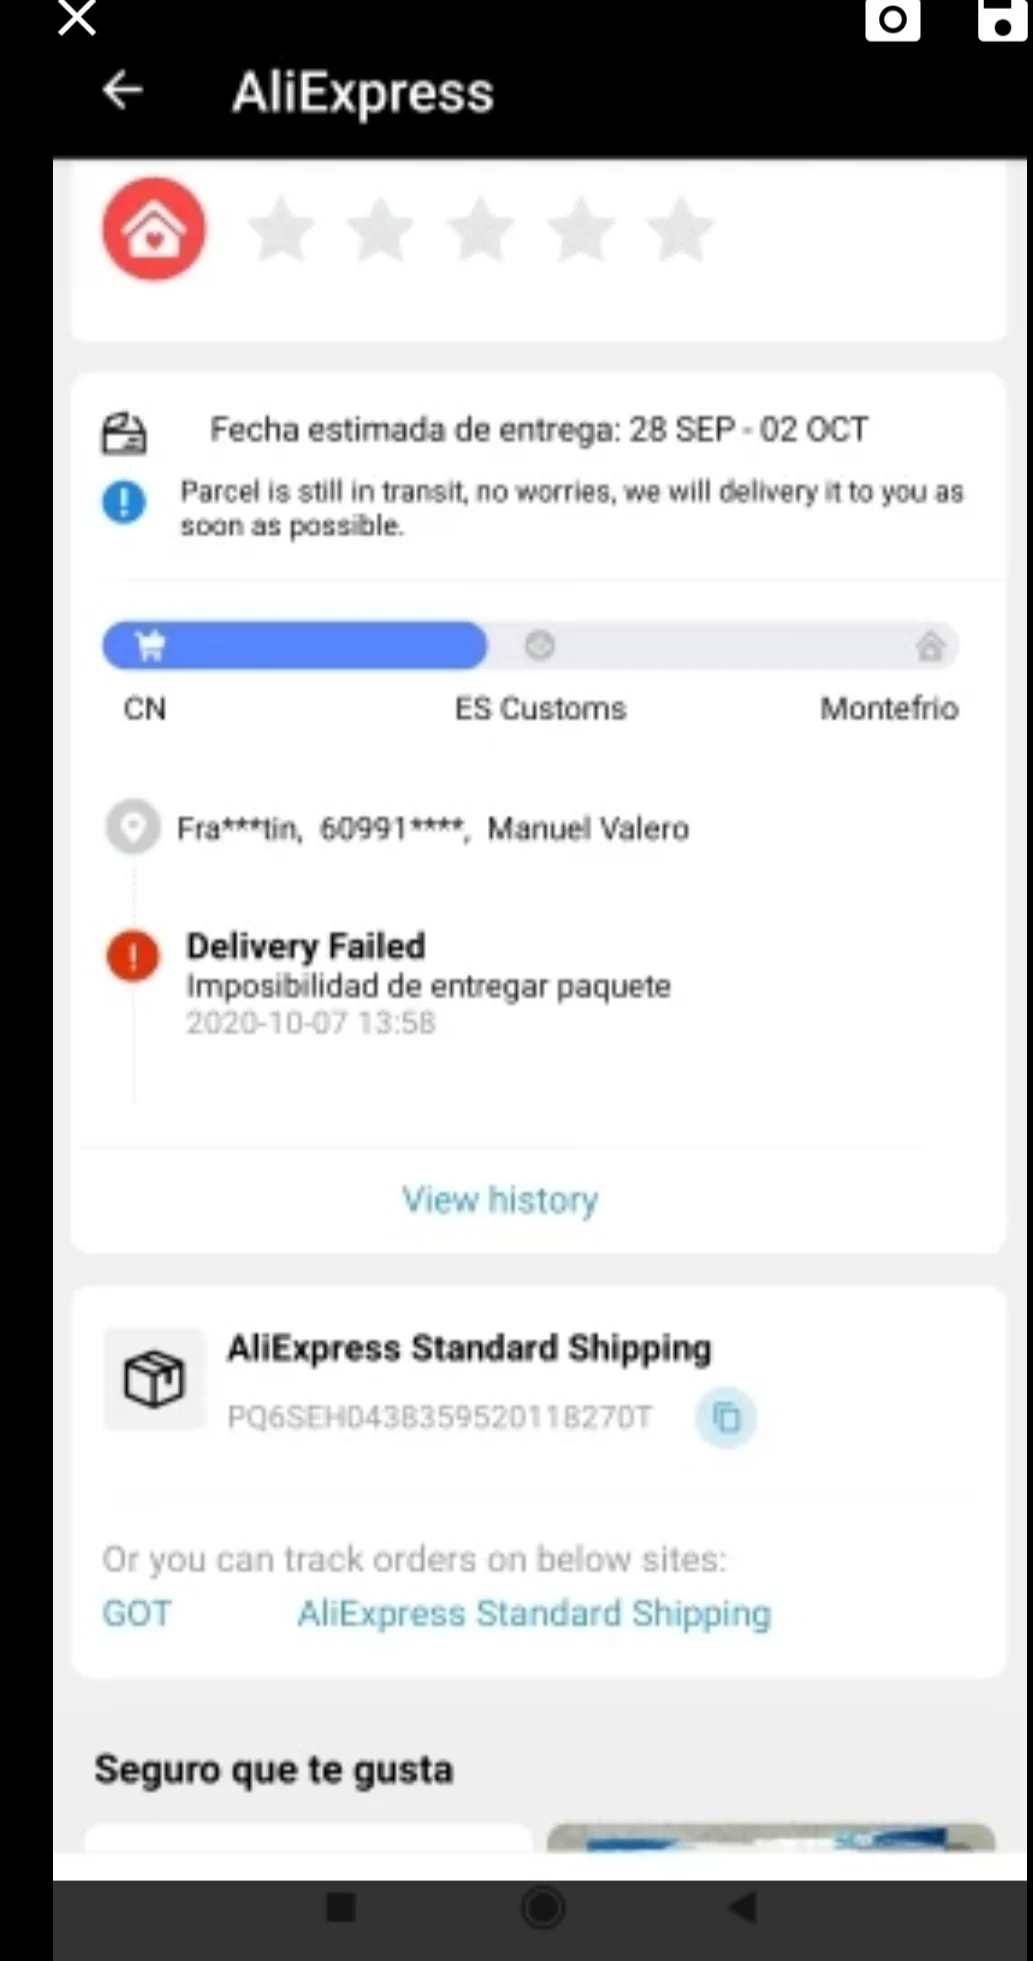Close the overlay with the X icon
This screenshot has height=1961, width=1033.
pyautogui.click(x=77, y=18)
